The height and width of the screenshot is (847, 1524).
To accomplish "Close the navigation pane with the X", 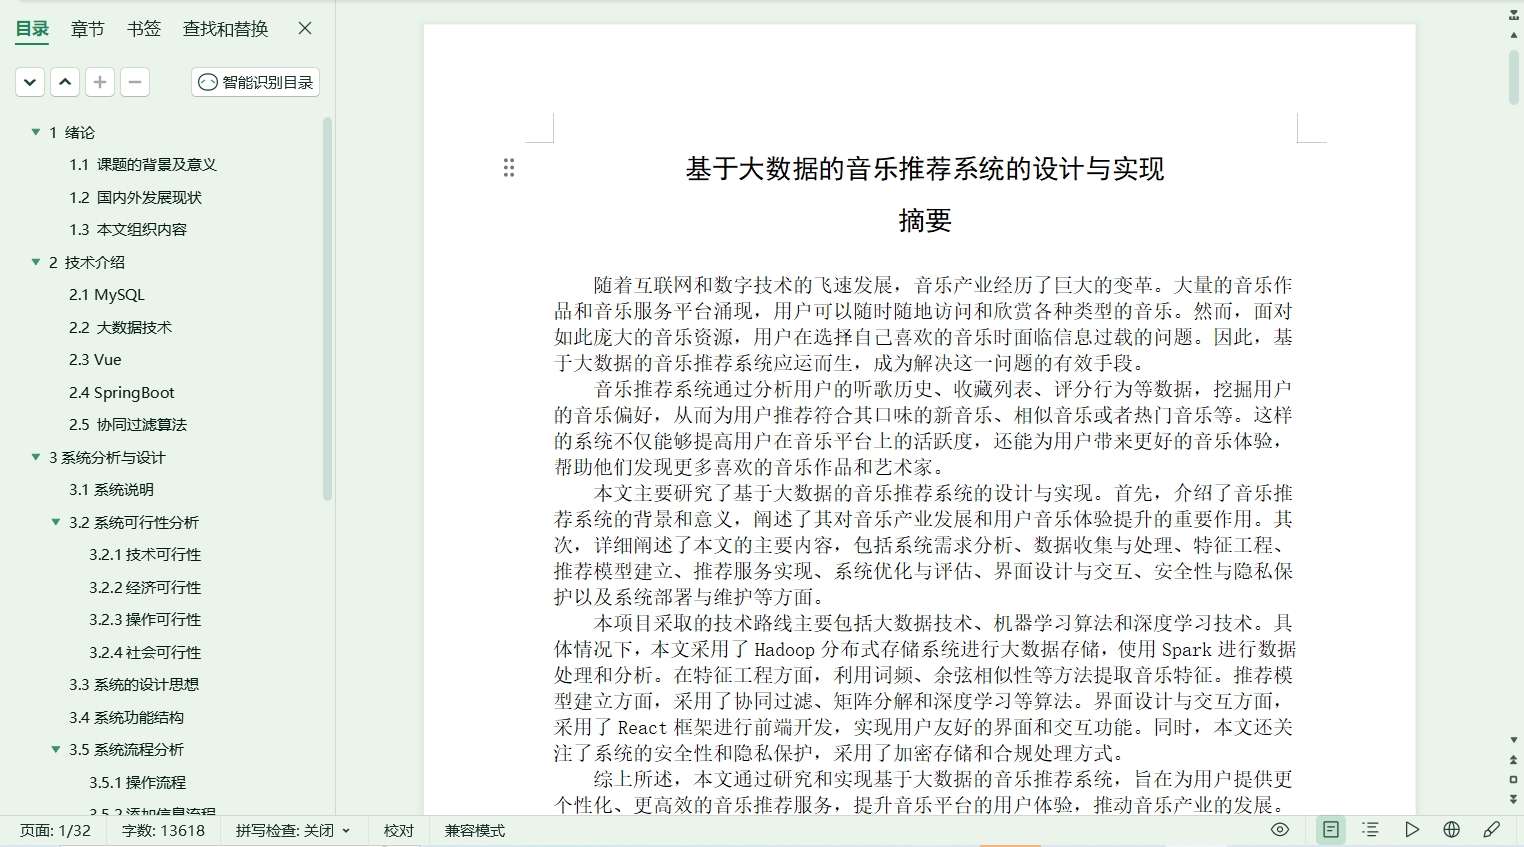I will tap(305, 28).
